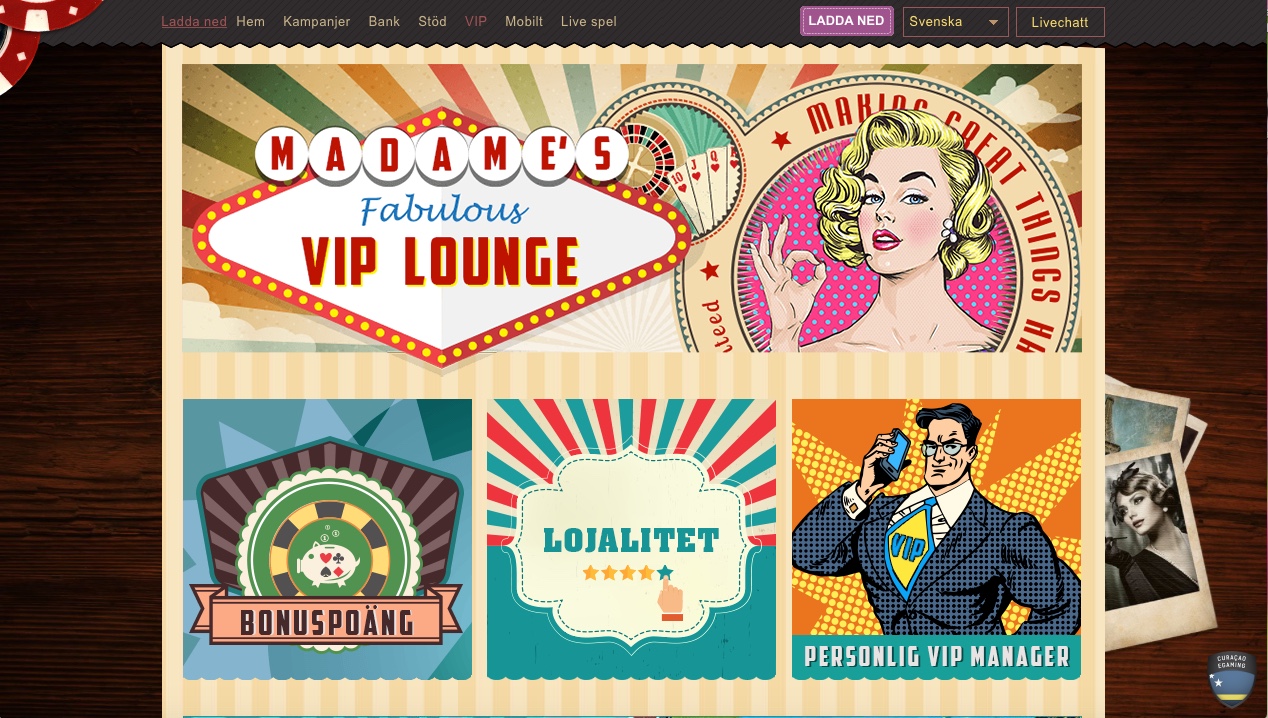The image size is (1268, 718).
Task: Select the VIP menu item
Action: tap(476, 21)
